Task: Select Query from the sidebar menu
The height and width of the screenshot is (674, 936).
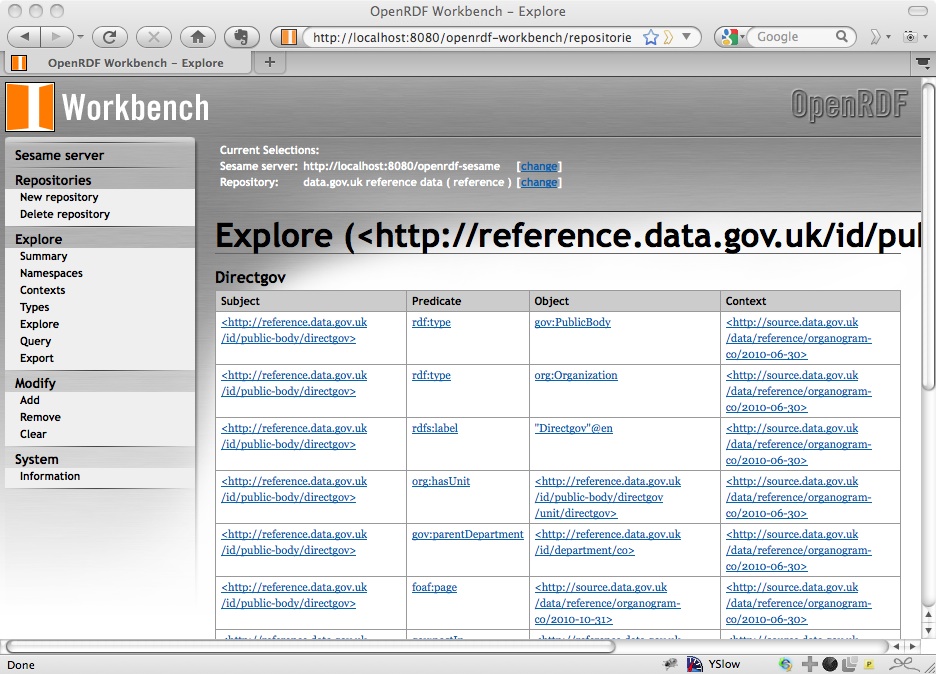Action: tap(35, 341)
